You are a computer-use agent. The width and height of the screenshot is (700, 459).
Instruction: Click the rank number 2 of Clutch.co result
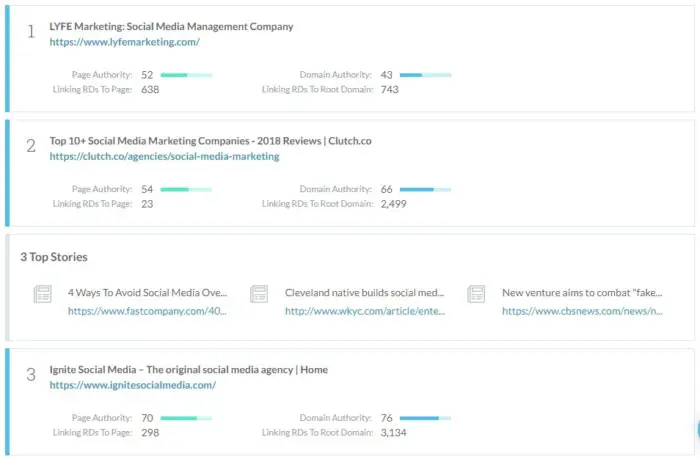[31, 146]
